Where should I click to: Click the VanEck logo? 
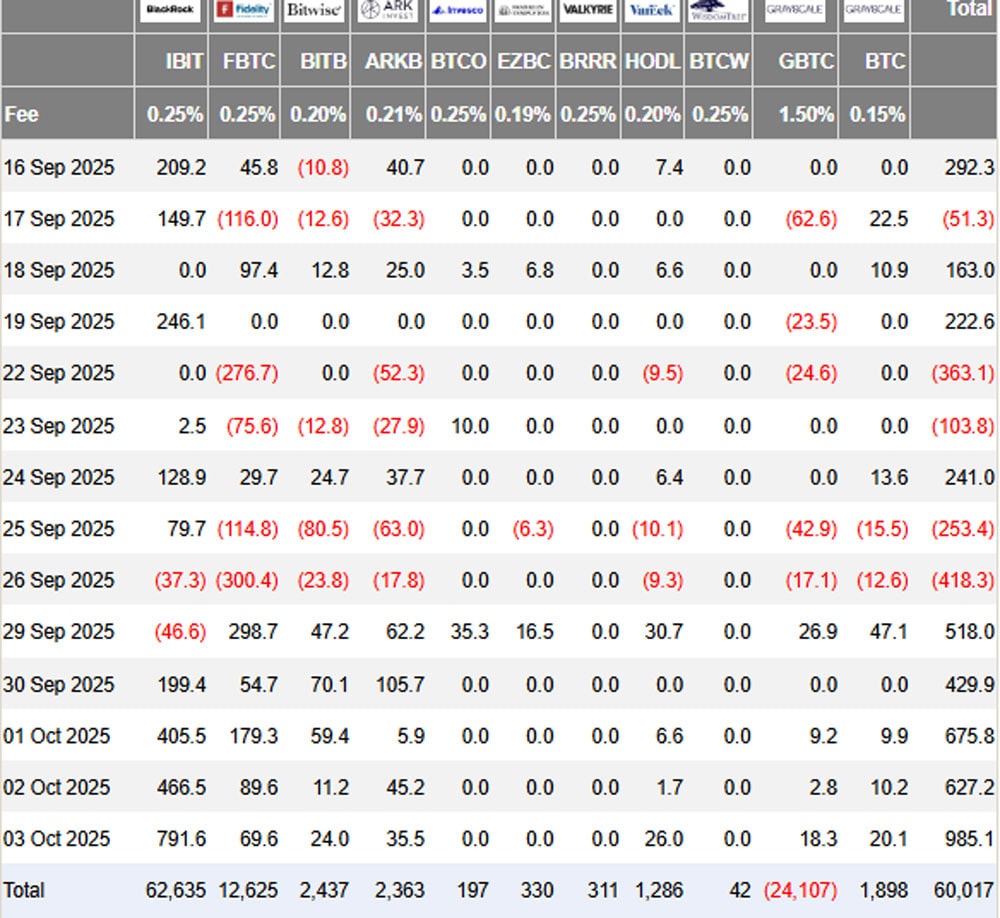click(x=653, y=11)
